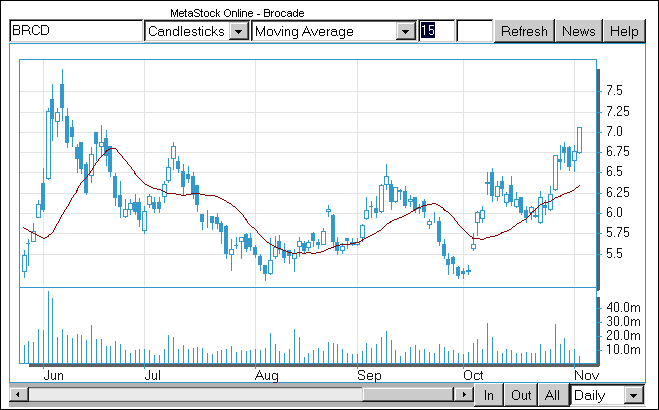Image resolution: width=659 pixels, height=410 pixels.
Task: Expand the Moving Average indicator dropdown
Action: pos(406,32)
